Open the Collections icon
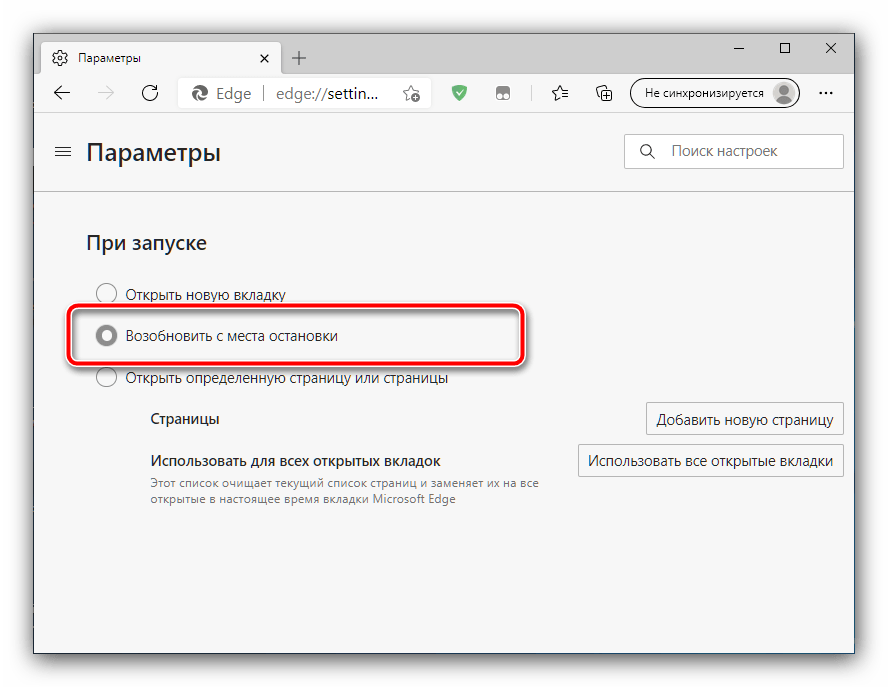The height and width of the screenshot is (687, 888). 604,93
